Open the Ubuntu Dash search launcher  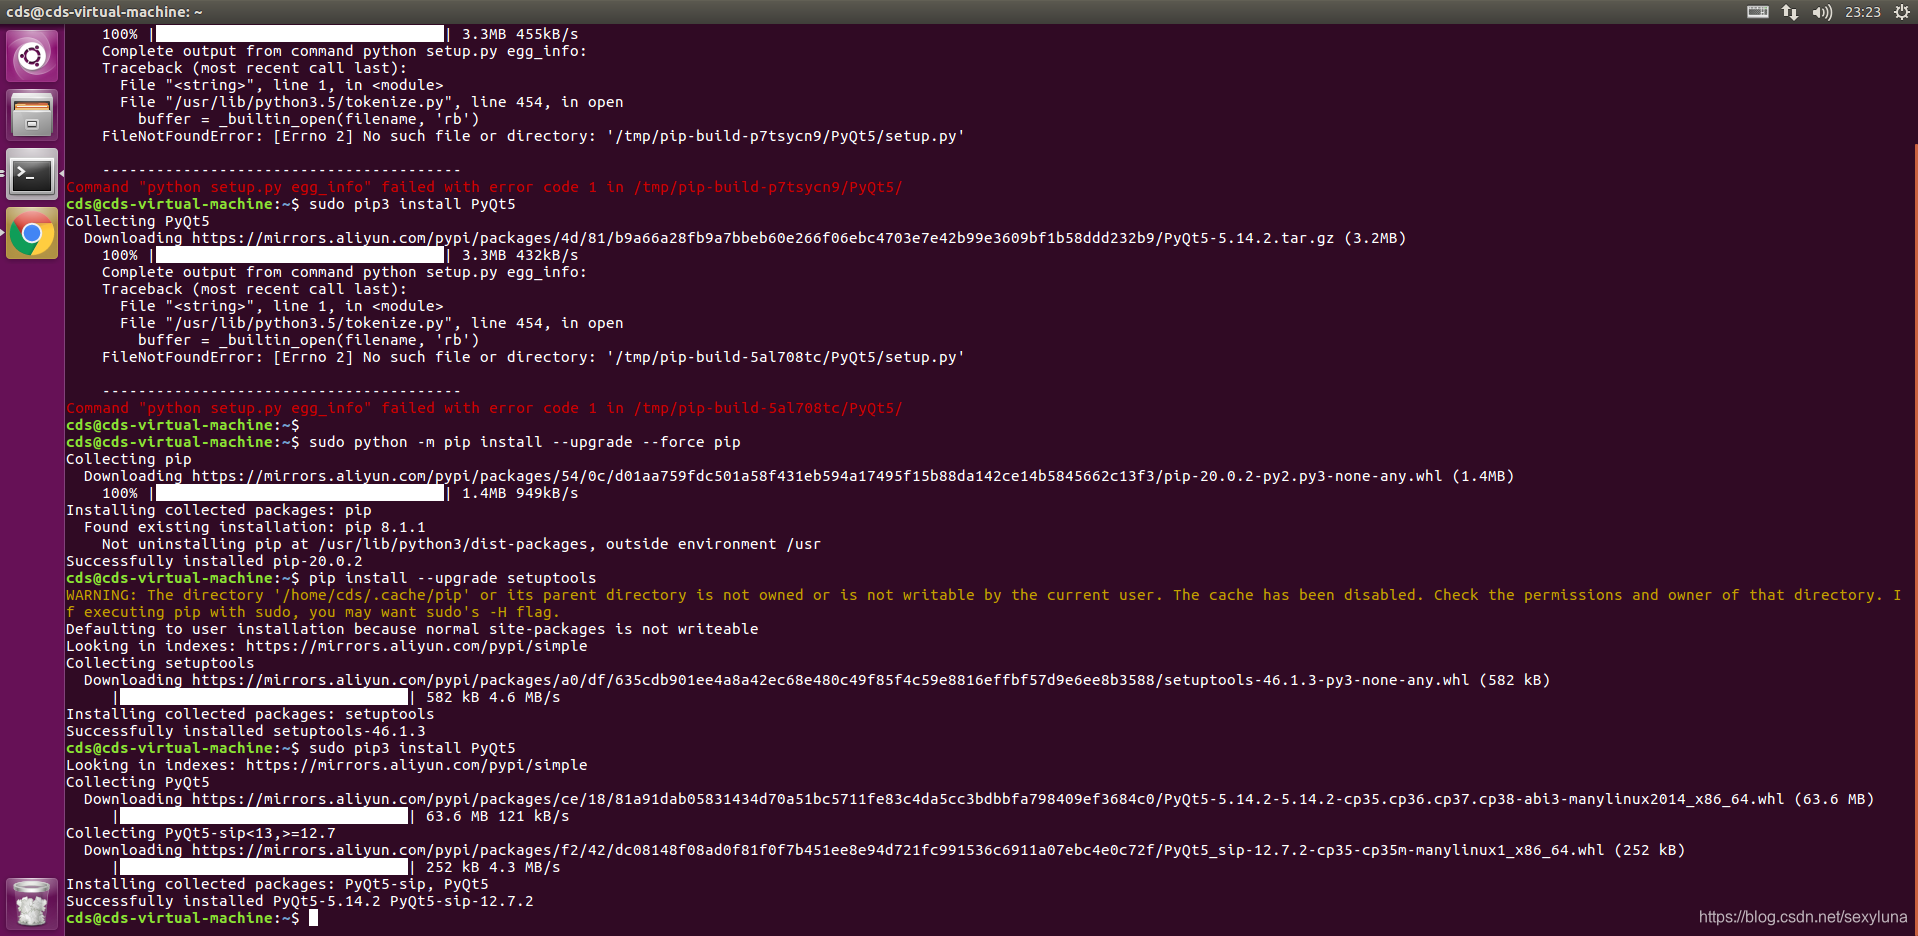coord(32,56)
